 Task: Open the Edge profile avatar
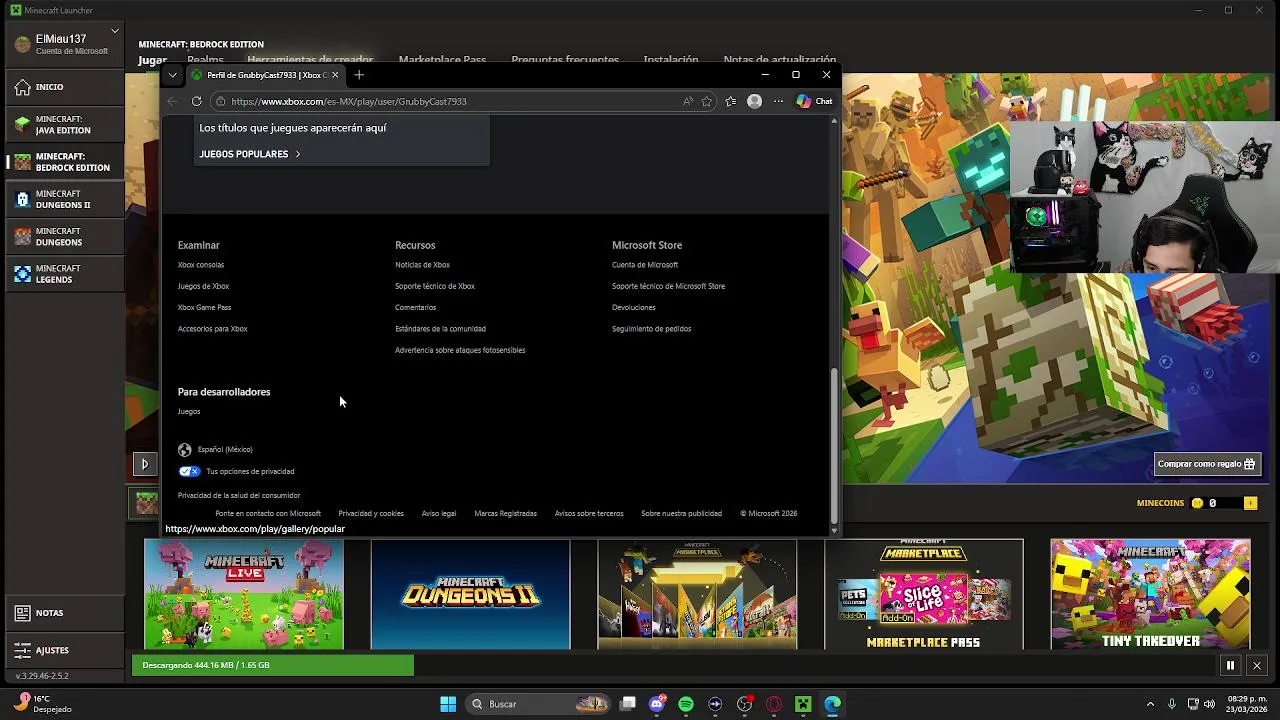click(755, 101)
